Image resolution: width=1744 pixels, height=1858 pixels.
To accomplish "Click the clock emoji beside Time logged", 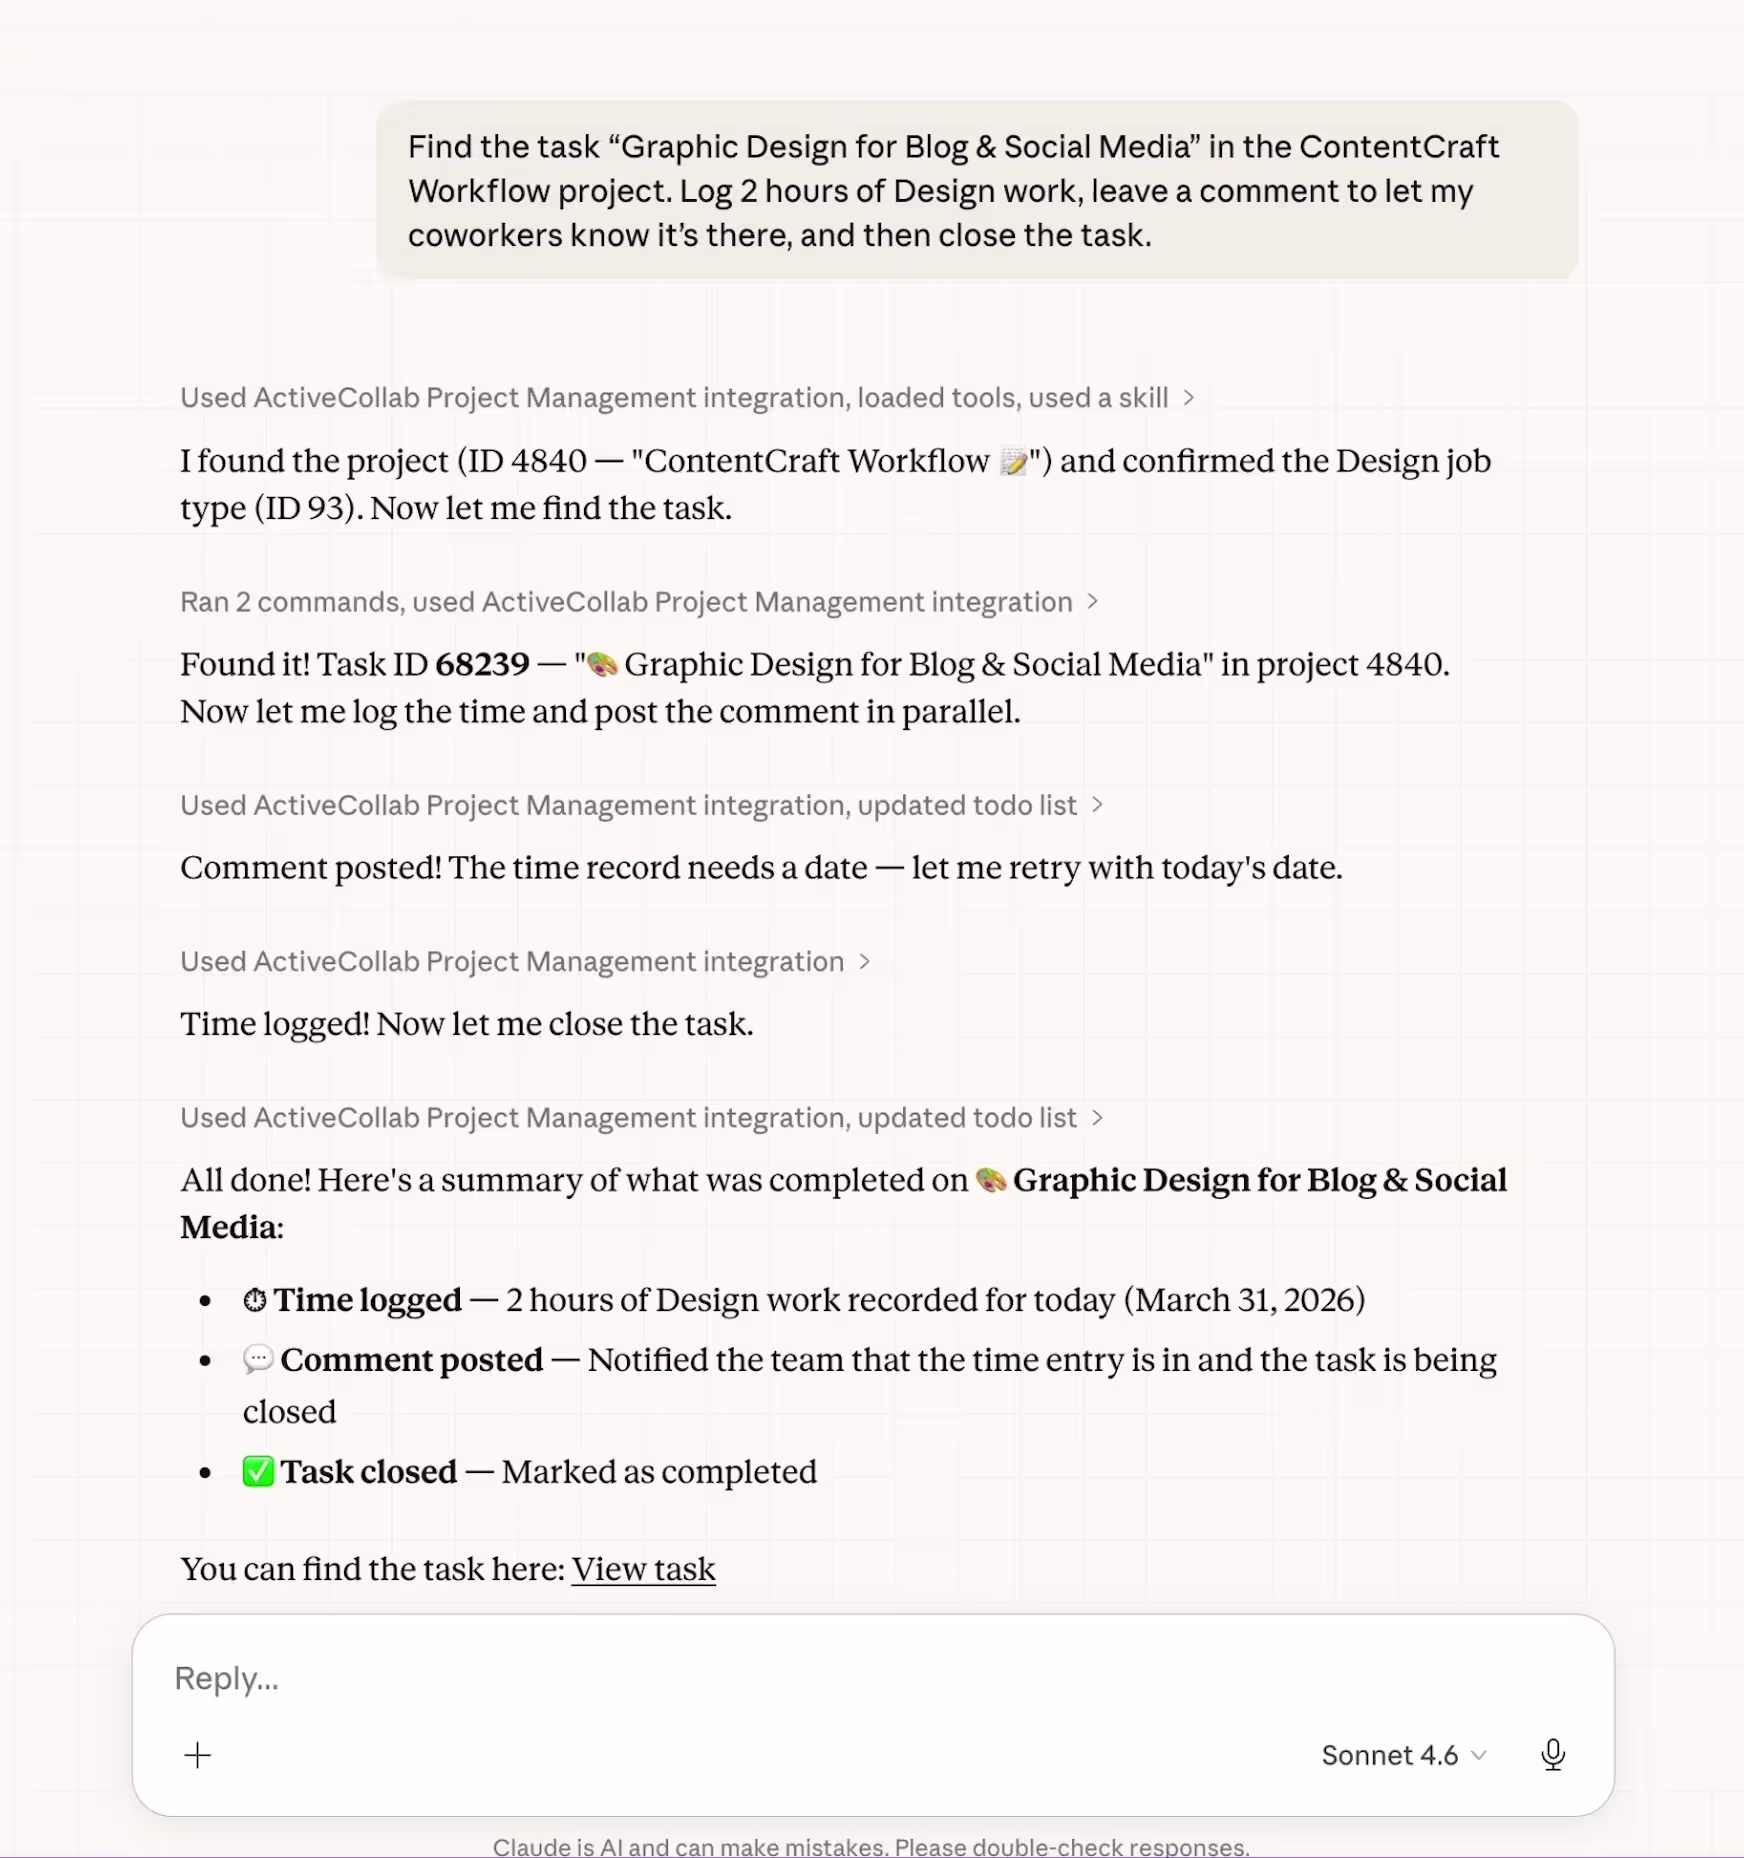I will click(x=255, y=1300).
